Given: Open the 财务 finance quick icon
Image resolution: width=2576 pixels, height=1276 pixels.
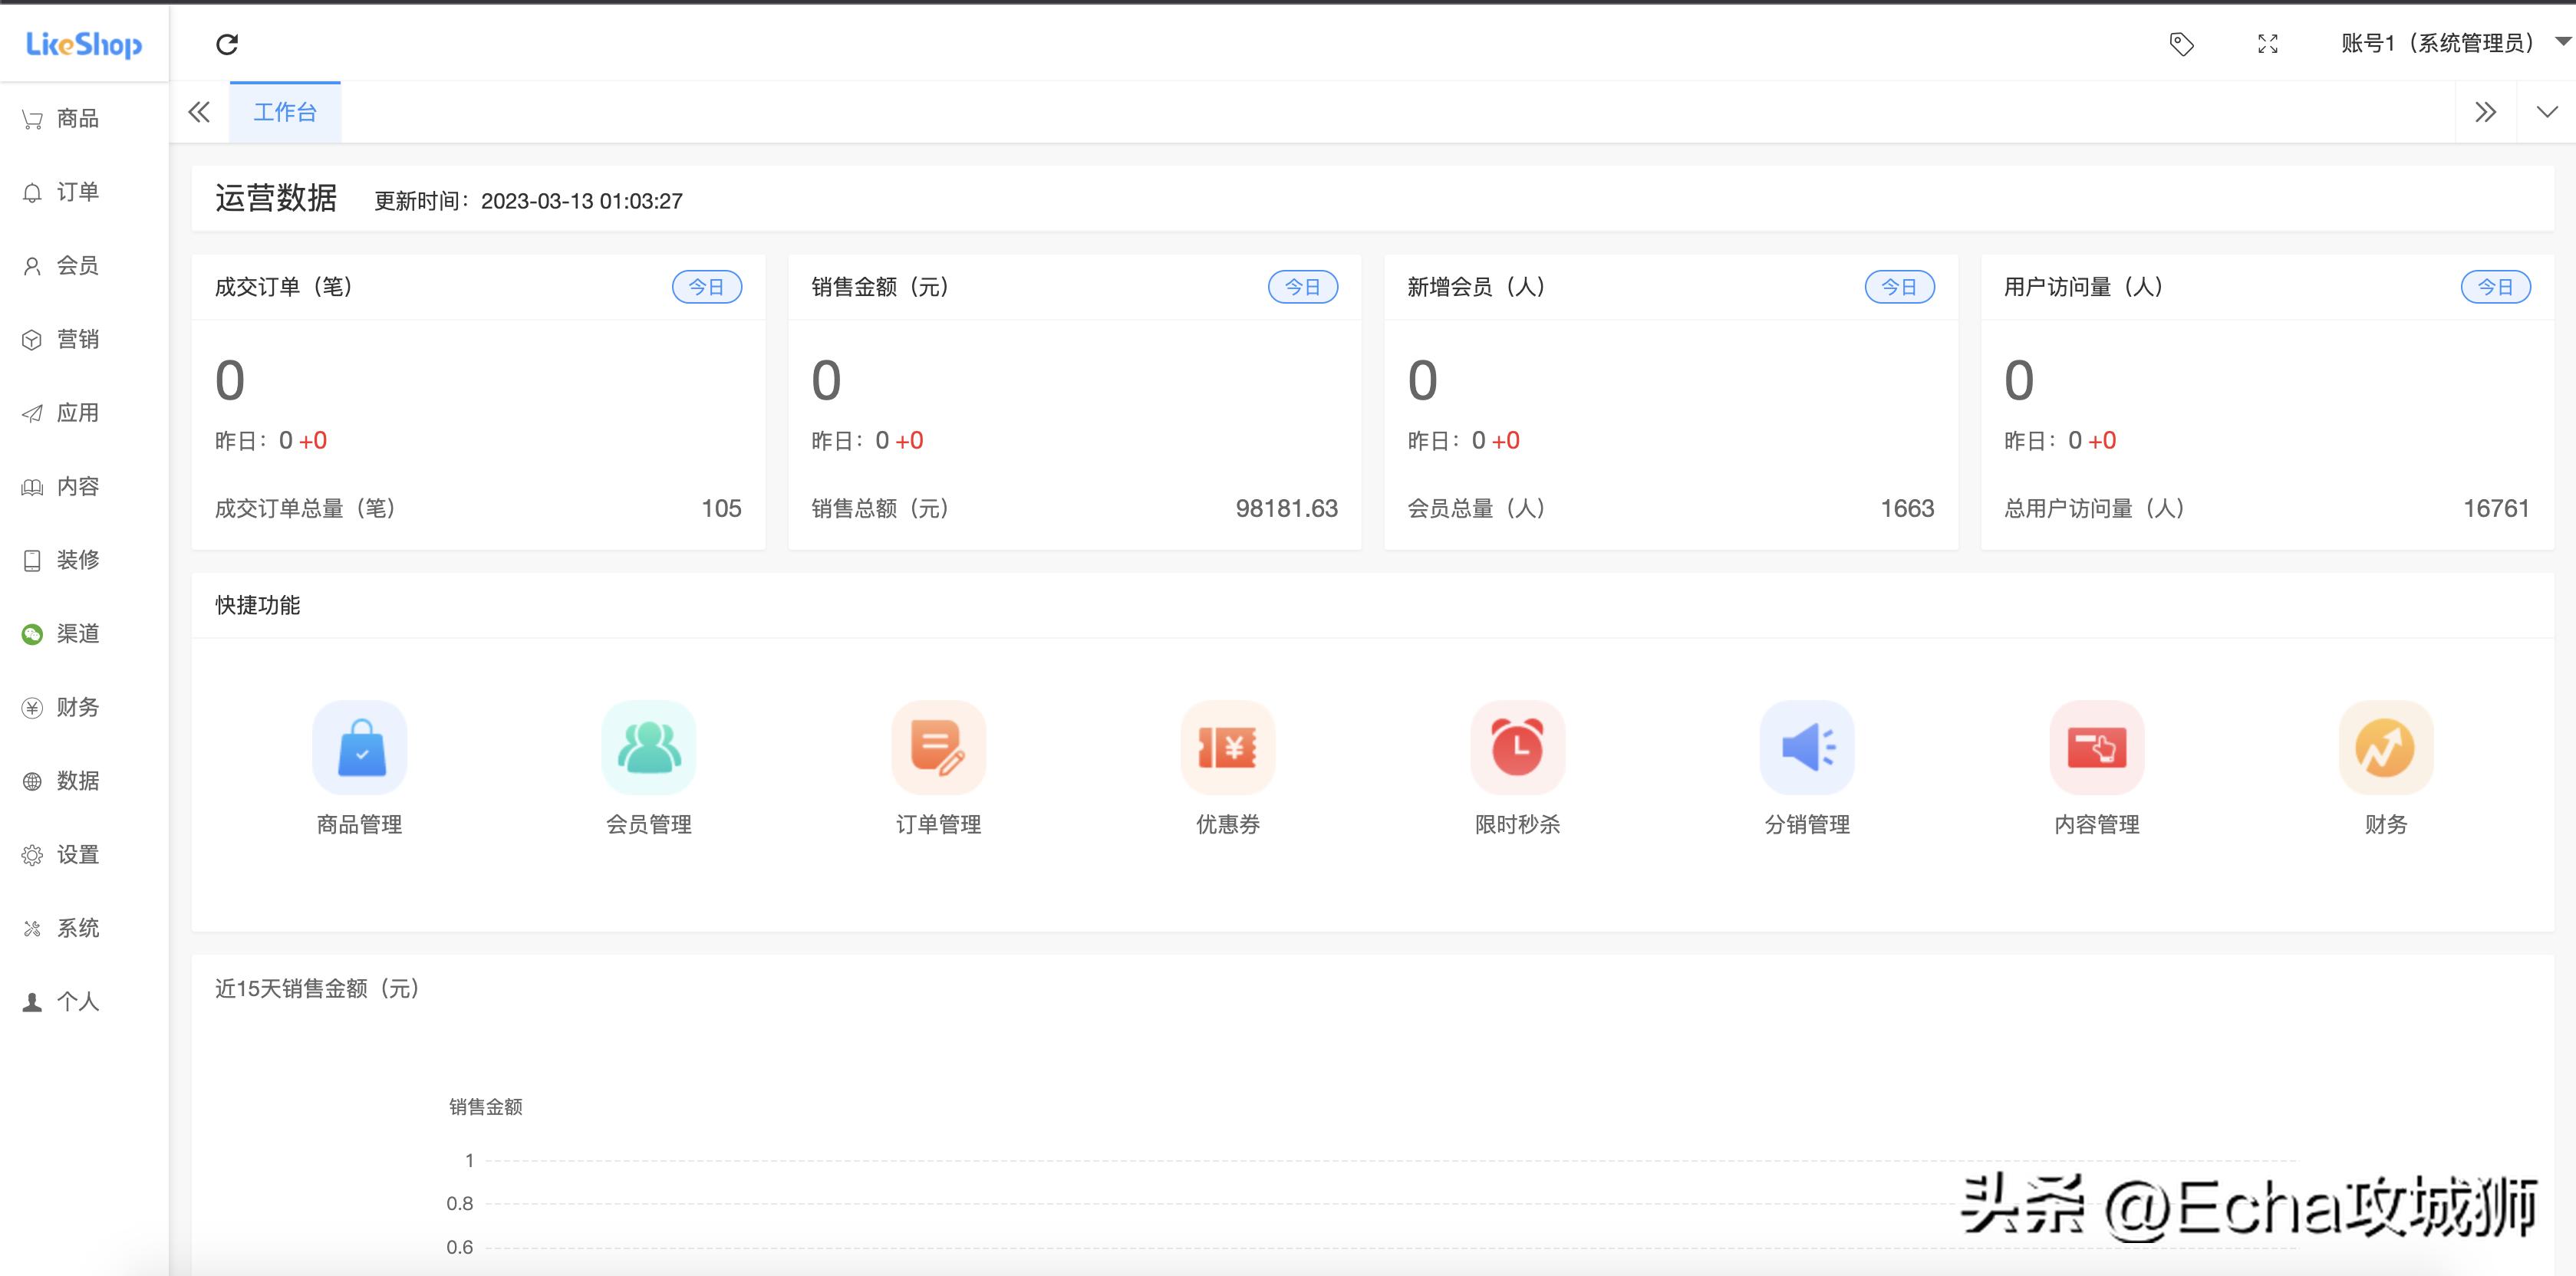Looking at the screenshot, I should [x=2385, y=747].
